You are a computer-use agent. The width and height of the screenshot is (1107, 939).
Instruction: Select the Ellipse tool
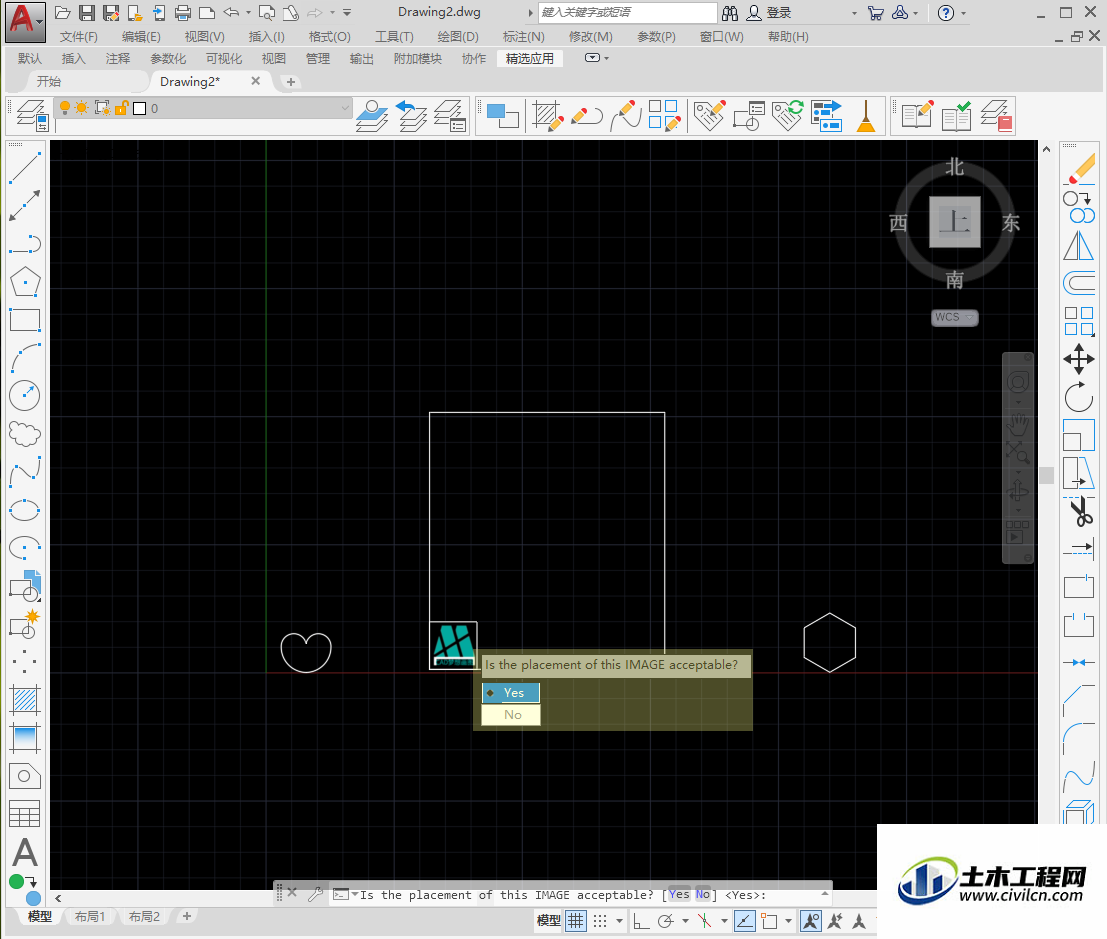point(25,510)
